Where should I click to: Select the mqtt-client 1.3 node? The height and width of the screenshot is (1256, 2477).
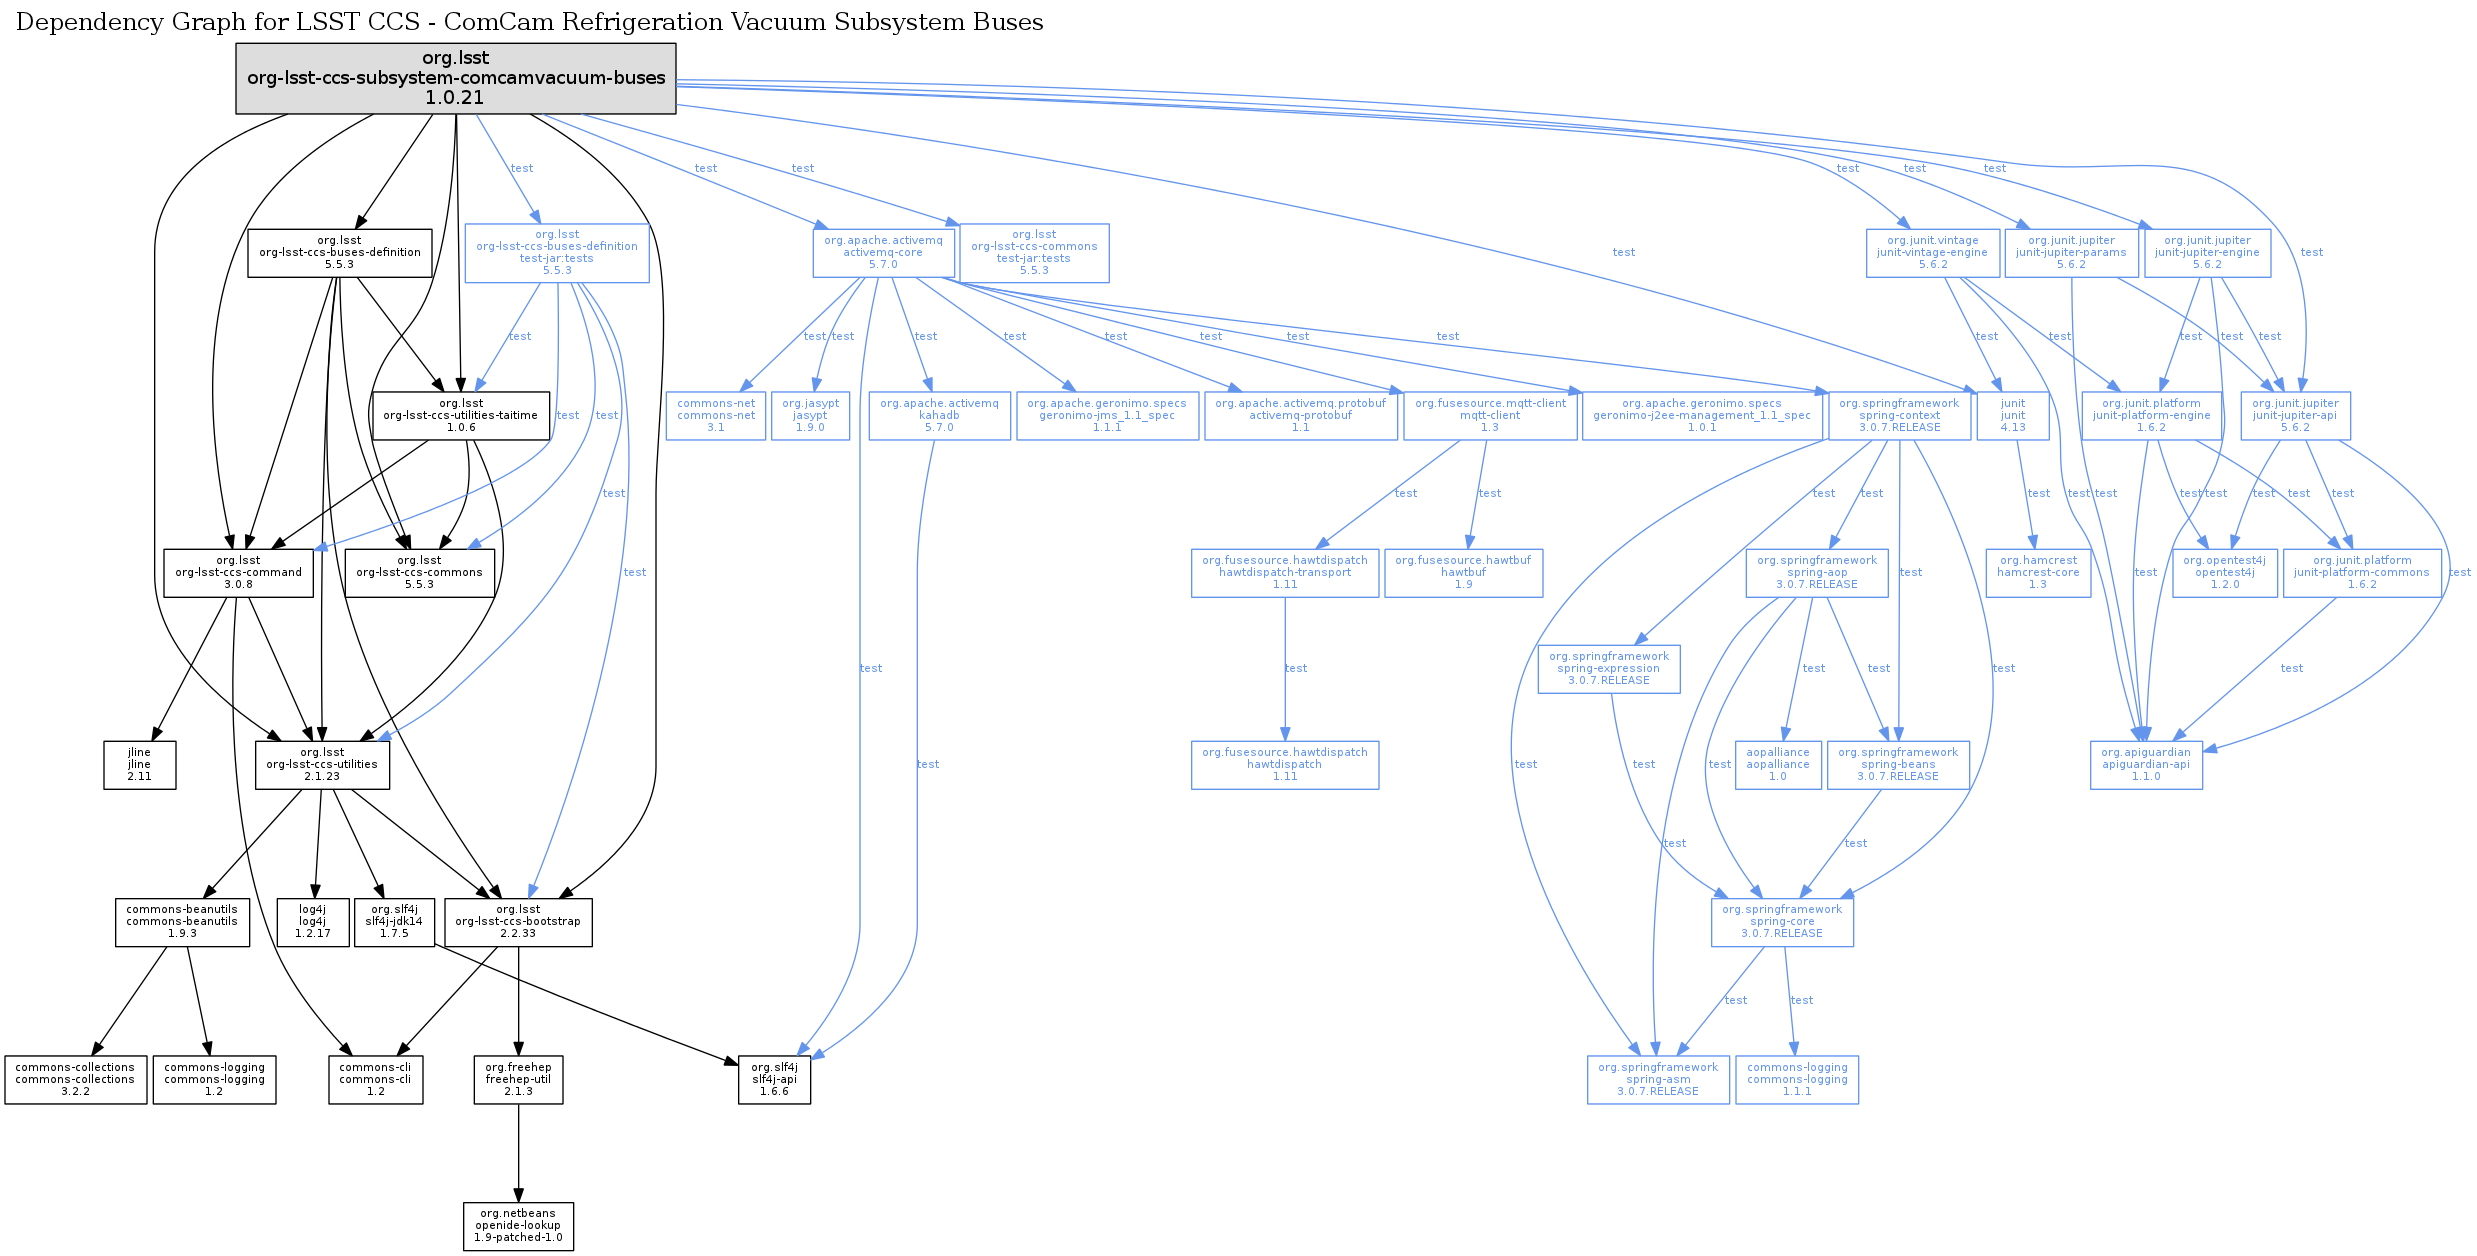1490,416
